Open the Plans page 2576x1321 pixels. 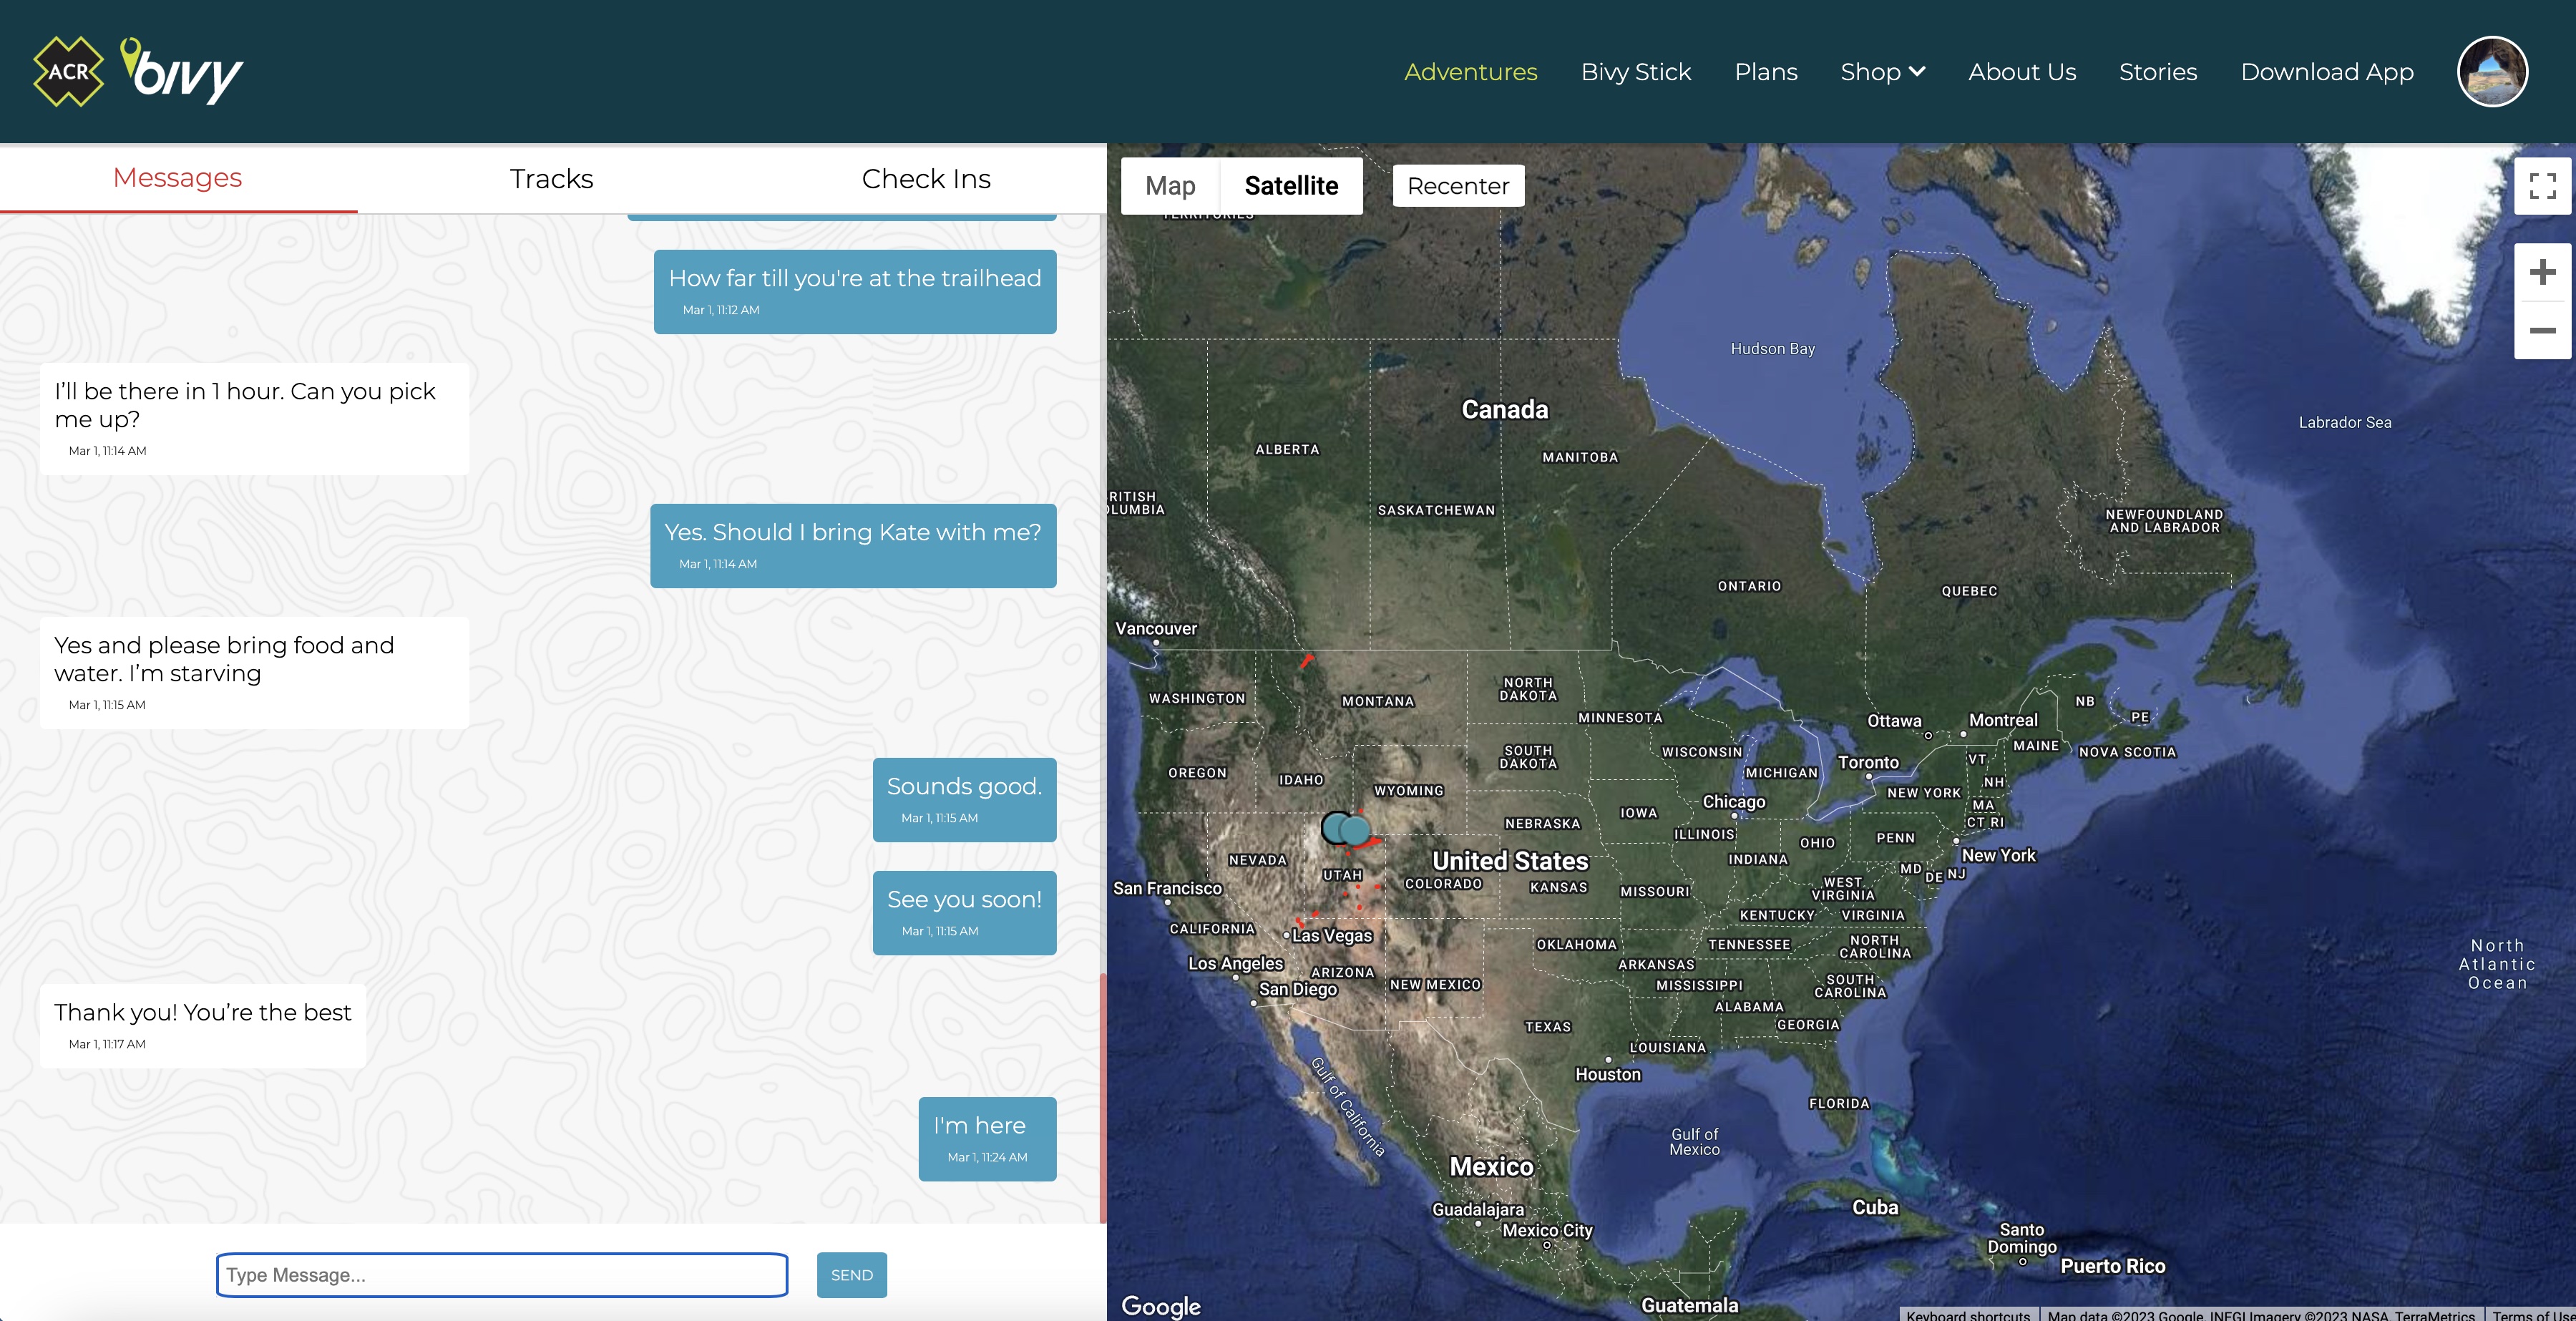click(1766, 72)
